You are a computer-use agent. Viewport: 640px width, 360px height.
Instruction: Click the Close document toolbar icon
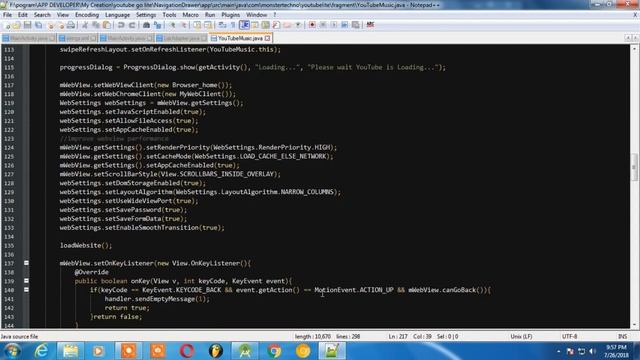(x=51, y=25)
